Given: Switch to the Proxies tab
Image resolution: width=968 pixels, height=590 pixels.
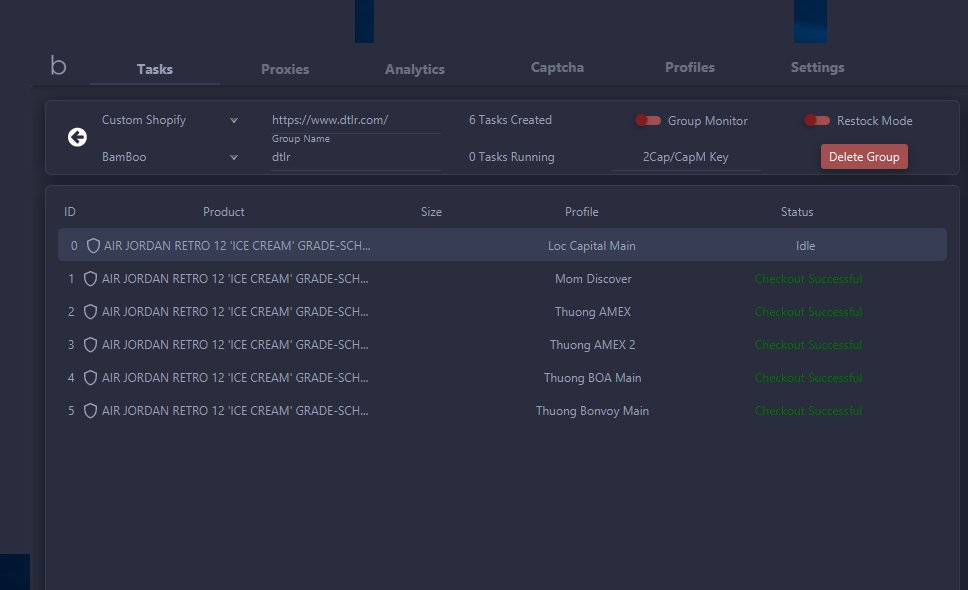Looking at the screenshot, I should [285, 69].
